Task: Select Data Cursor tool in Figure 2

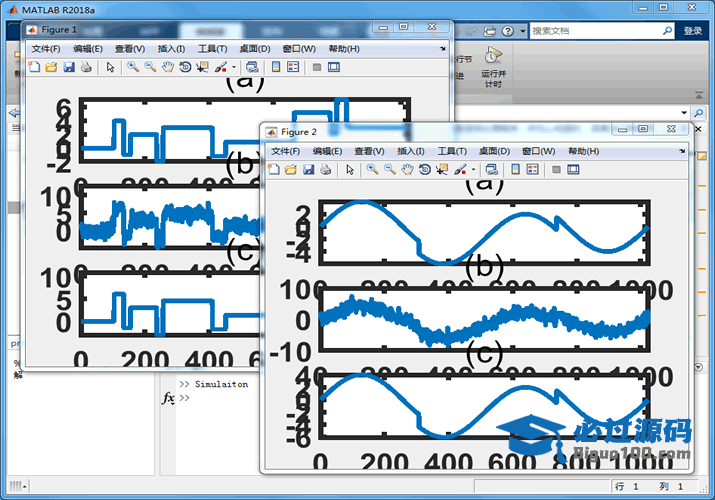Action: pos(441,170)
